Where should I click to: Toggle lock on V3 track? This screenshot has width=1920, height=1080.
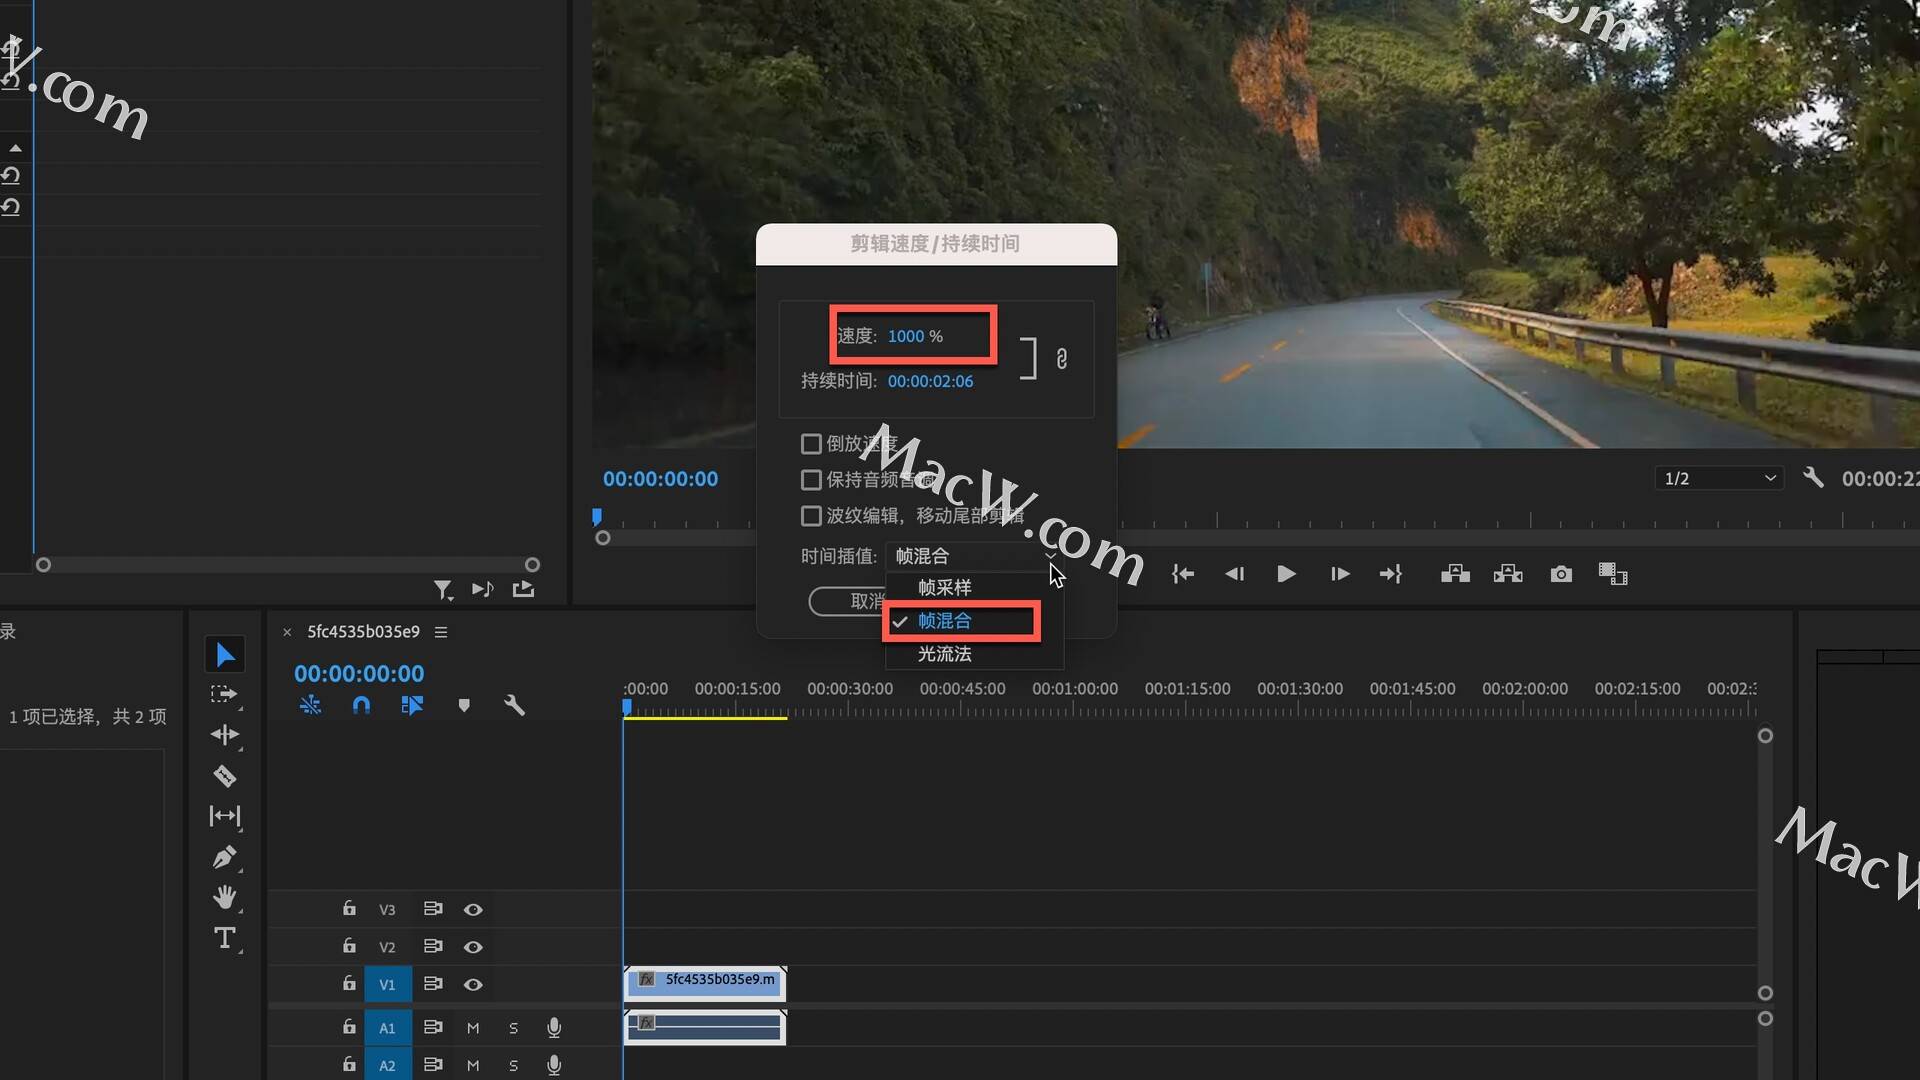pyautogui.click(x=349, y=908)
